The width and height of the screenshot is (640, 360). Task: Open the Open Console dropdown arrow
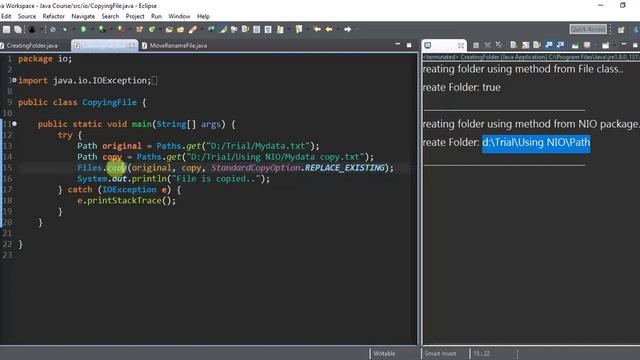coord(614,45)
